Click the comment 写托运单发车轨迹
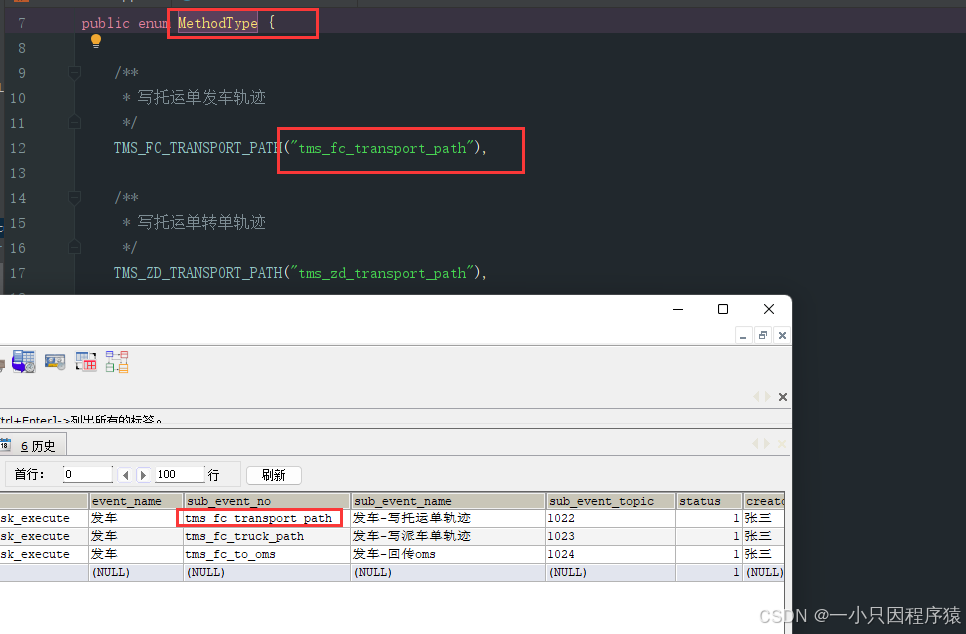 pos(201,97)
